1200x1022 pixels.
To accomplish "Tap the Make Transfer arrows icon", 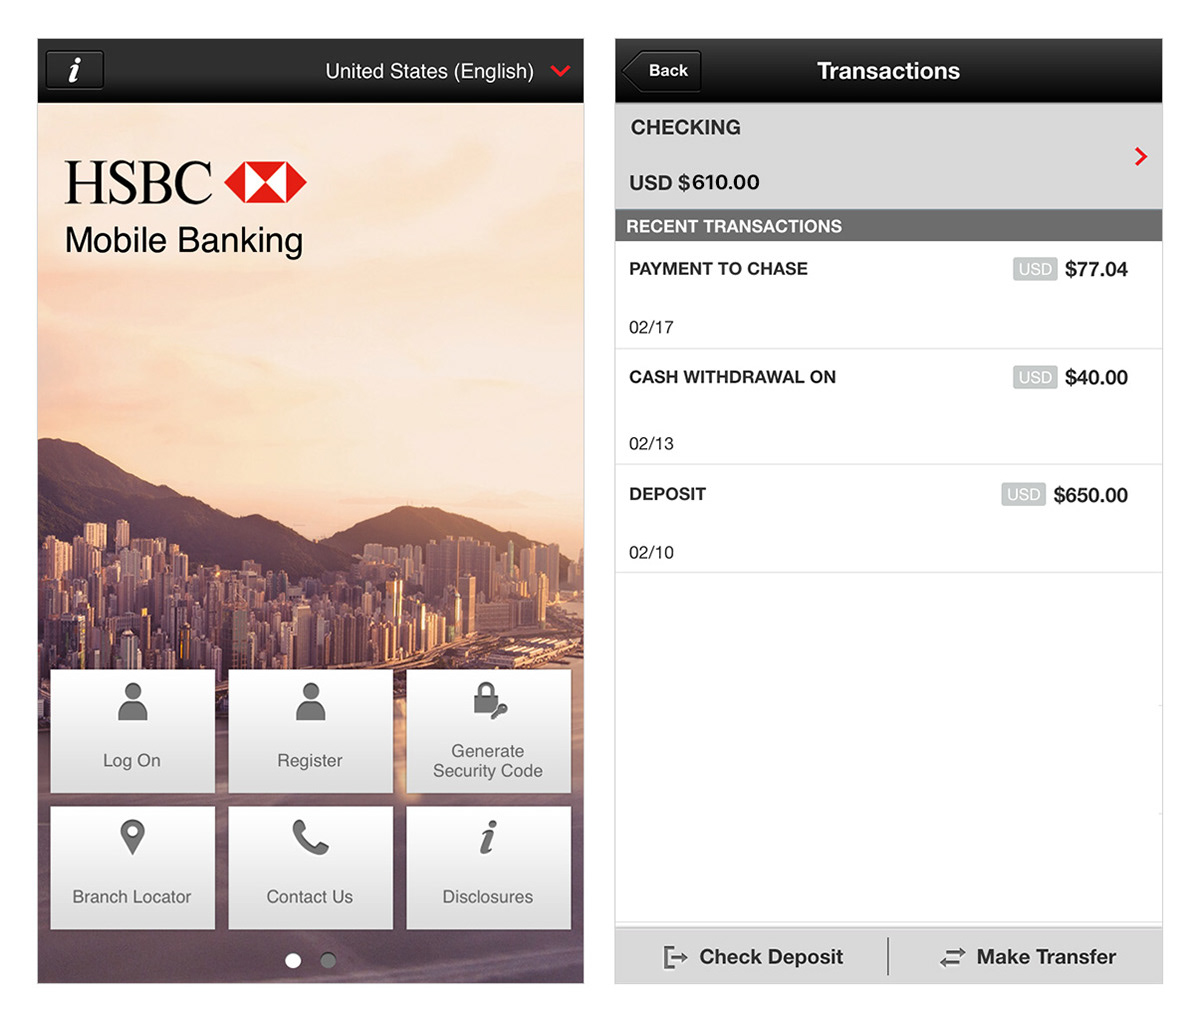I will pos(952,958).
